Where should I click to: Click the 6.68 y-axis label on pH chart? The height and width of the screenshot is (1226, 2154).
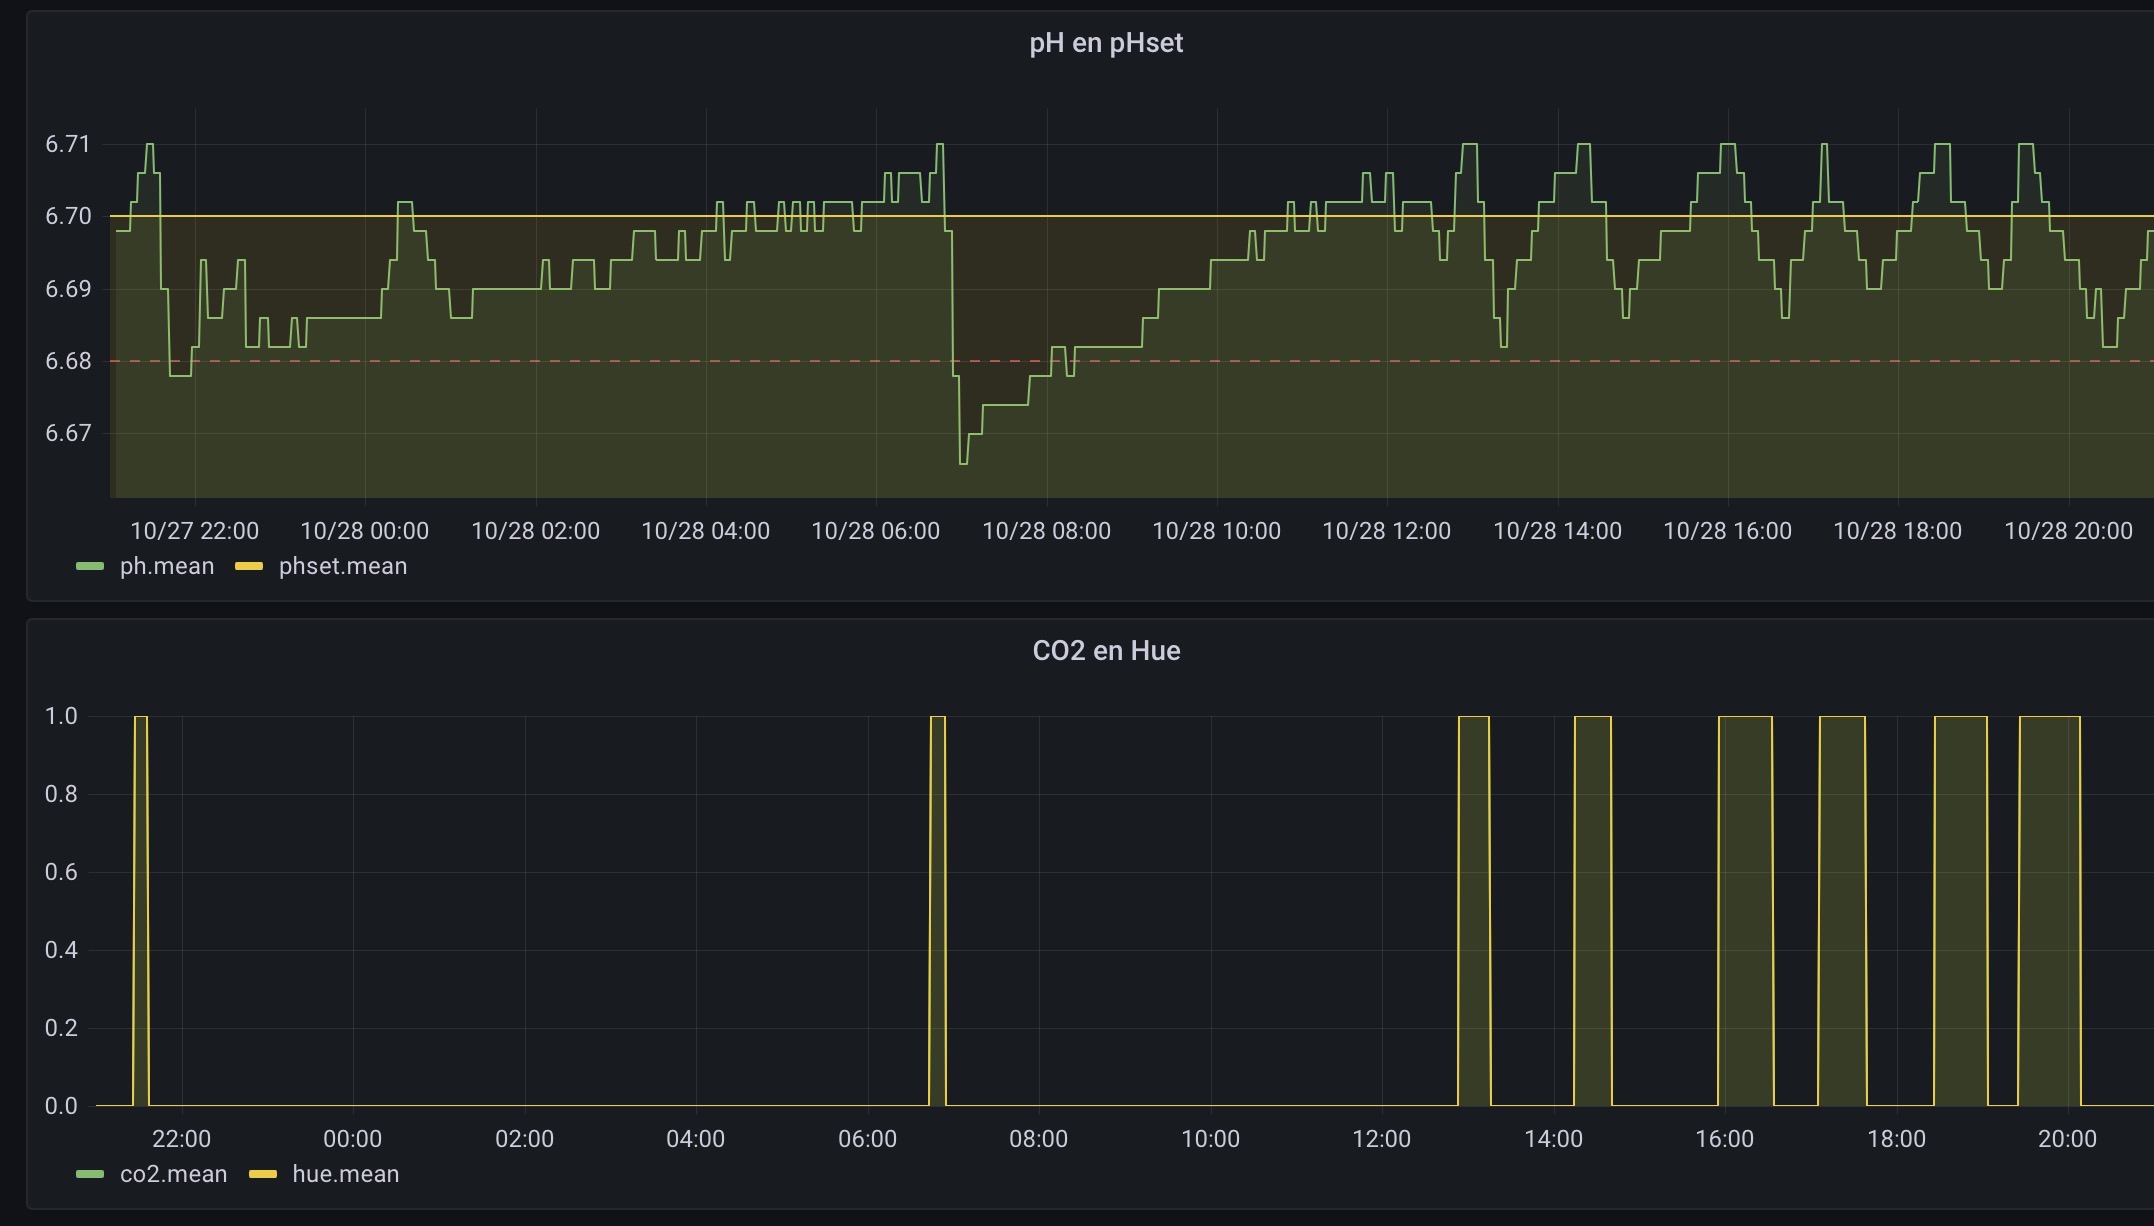click(68, 361)
